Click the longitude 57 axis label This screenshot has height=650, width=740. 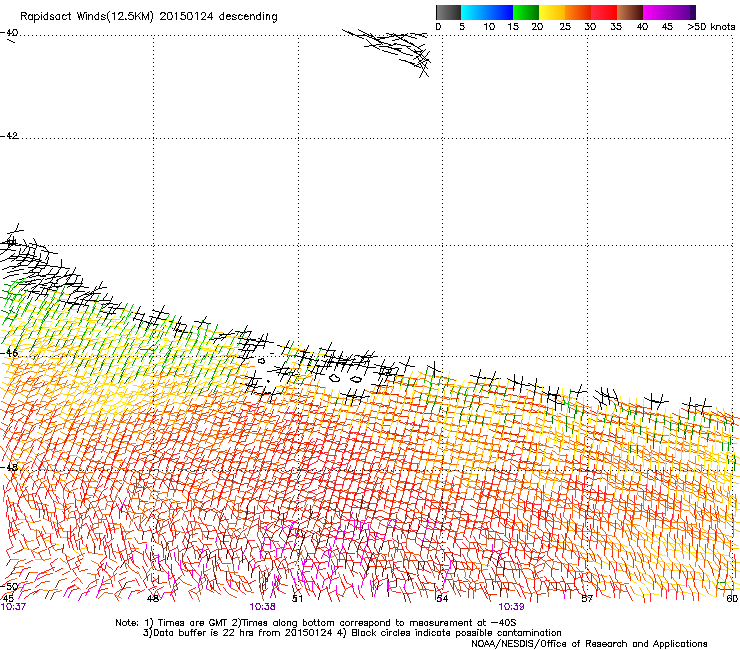click(x=587, y=599)
